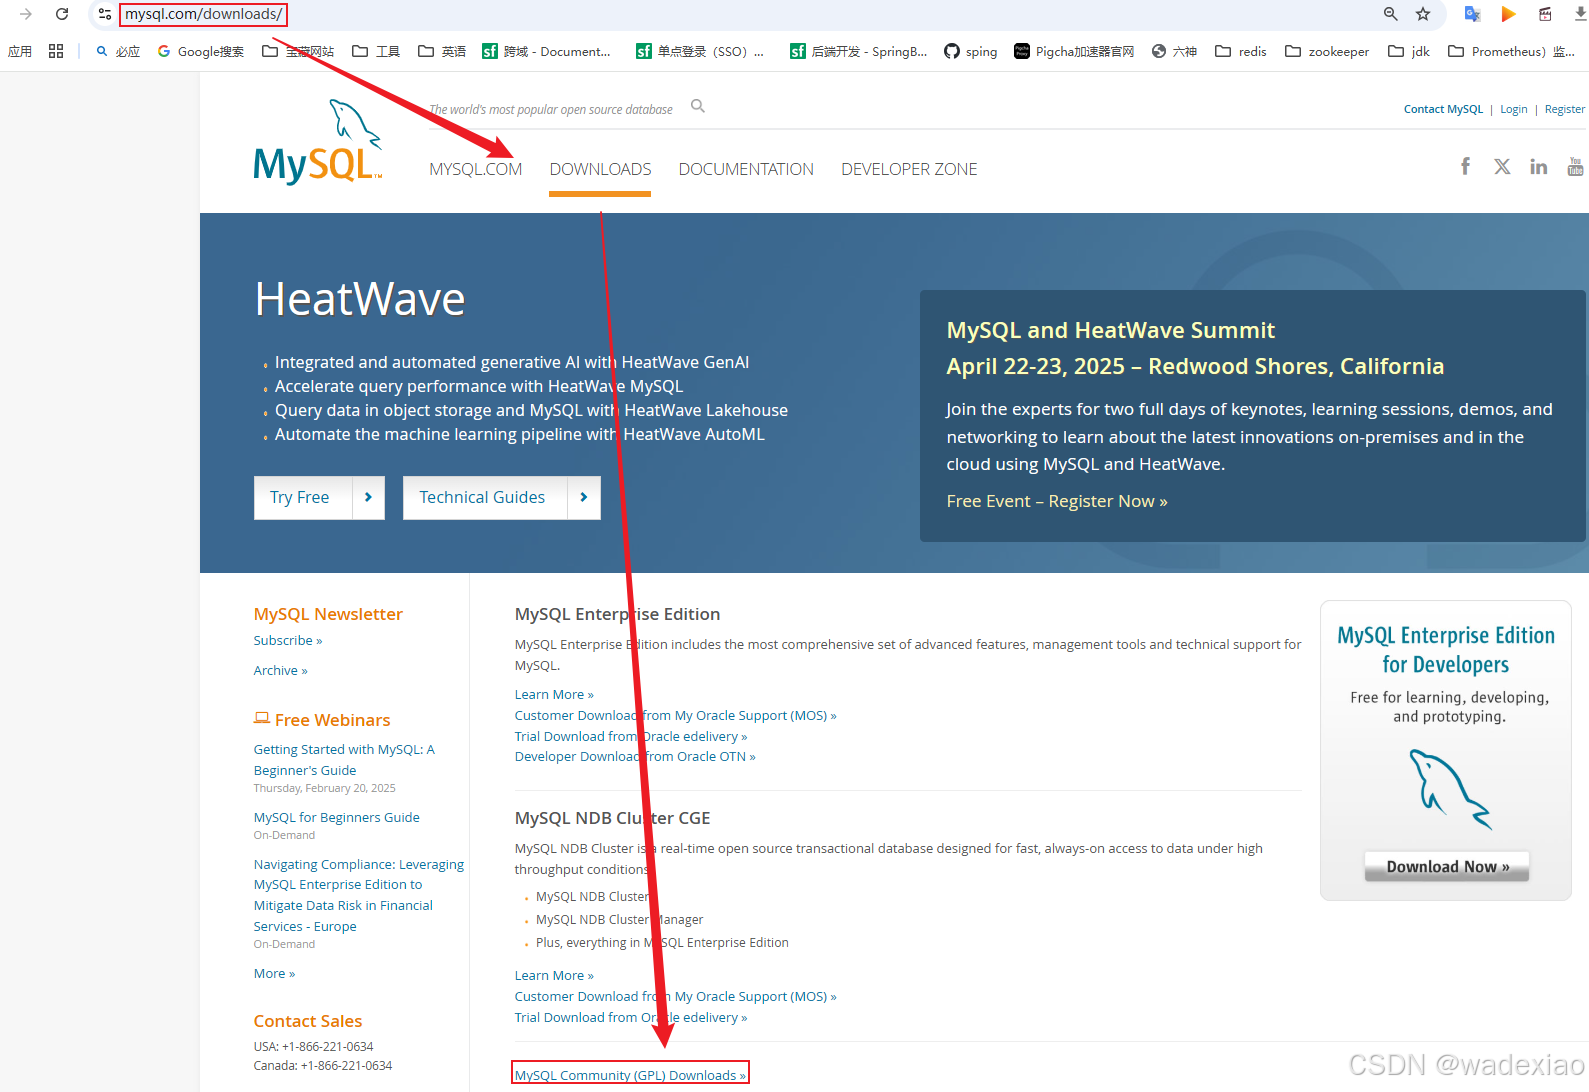Click the orange play extension icon
1589x1092 pixels.
(1508, 14)
